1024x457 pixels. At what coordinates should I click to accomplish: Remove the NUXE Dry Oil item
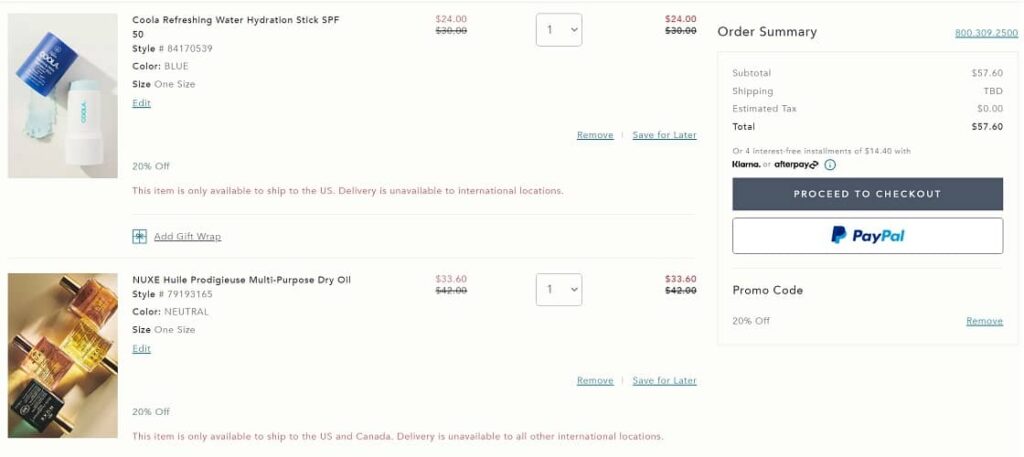pyautogui.click(x=595, y=381)
